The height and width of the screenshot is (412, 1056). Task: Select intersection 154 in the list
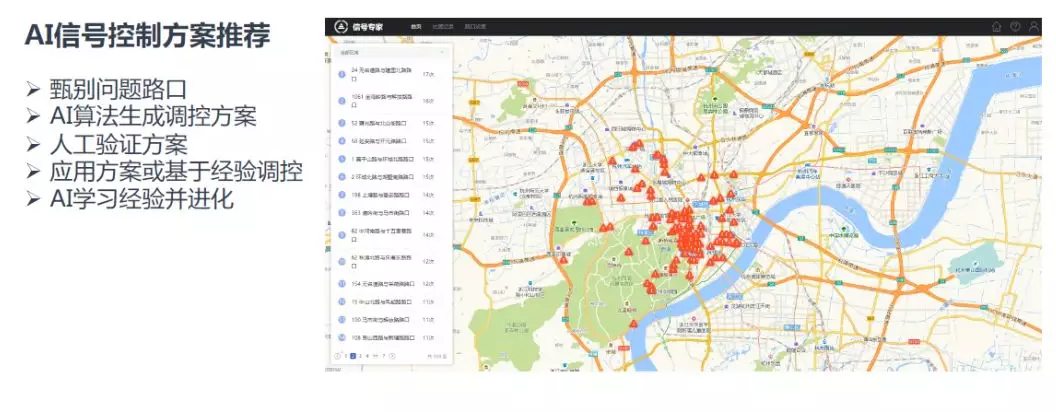382,283
